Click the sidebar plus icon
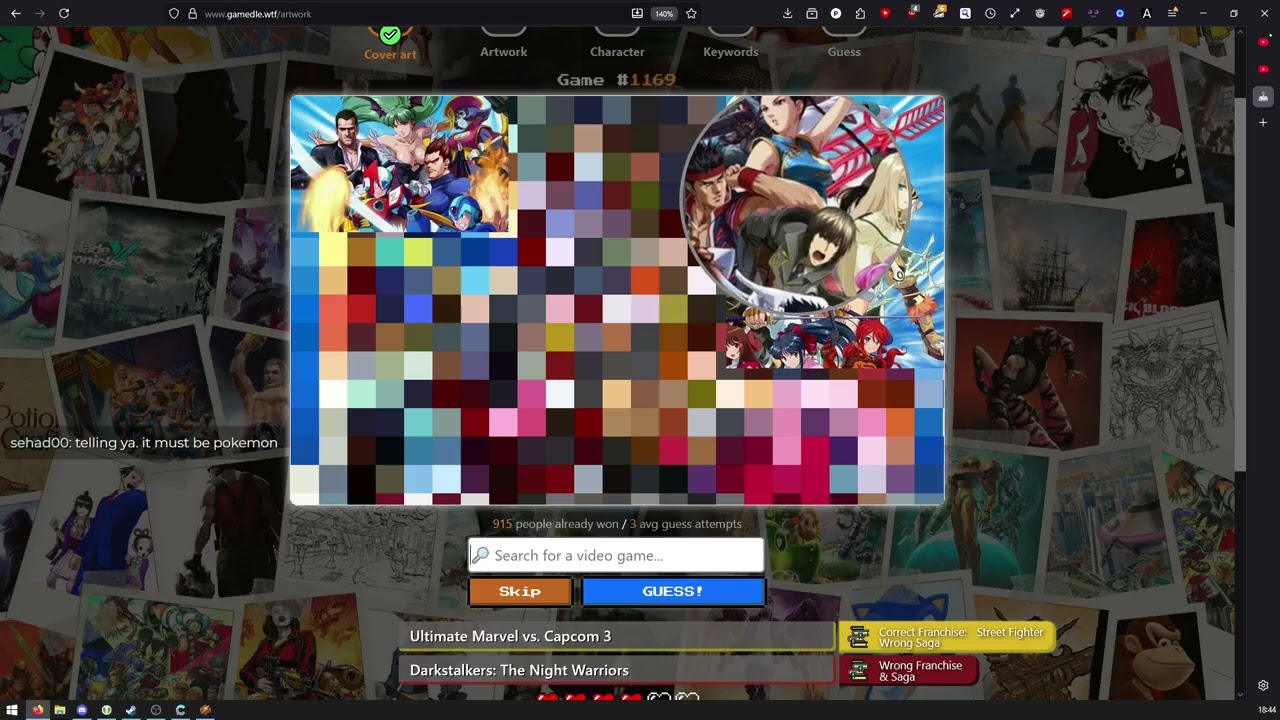Image resolution: width=1280 pixels, height=720 pixels. (x=1263, y=122)
